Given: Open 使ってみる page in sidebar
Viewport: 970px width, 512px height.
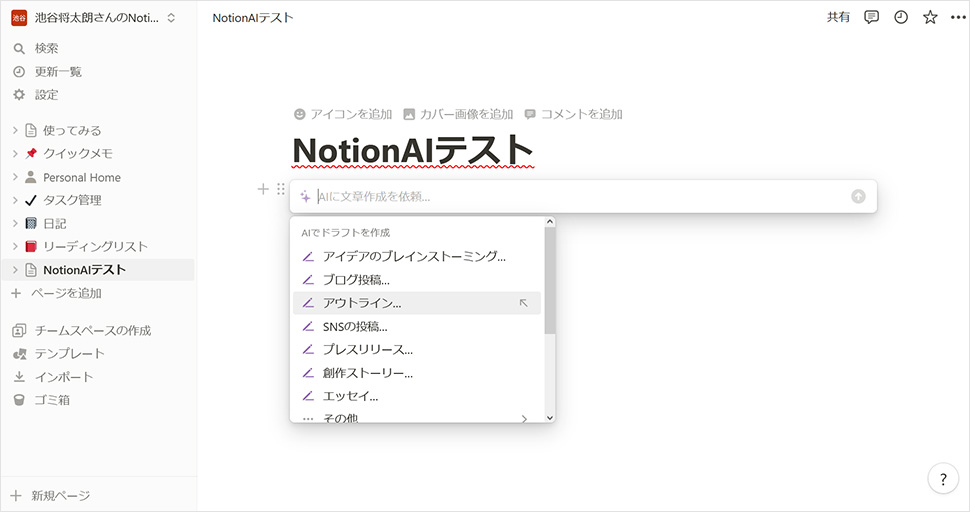Looking at the screenshot, I should [72, 130].
